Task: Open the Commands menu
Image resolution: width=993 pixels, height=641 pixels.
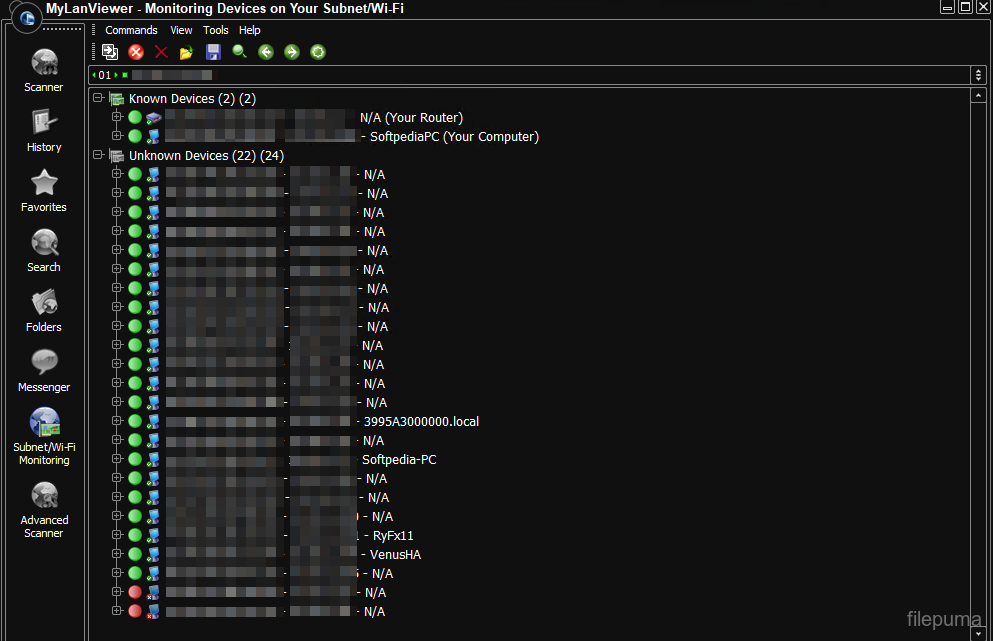Action: pos(131,31)
